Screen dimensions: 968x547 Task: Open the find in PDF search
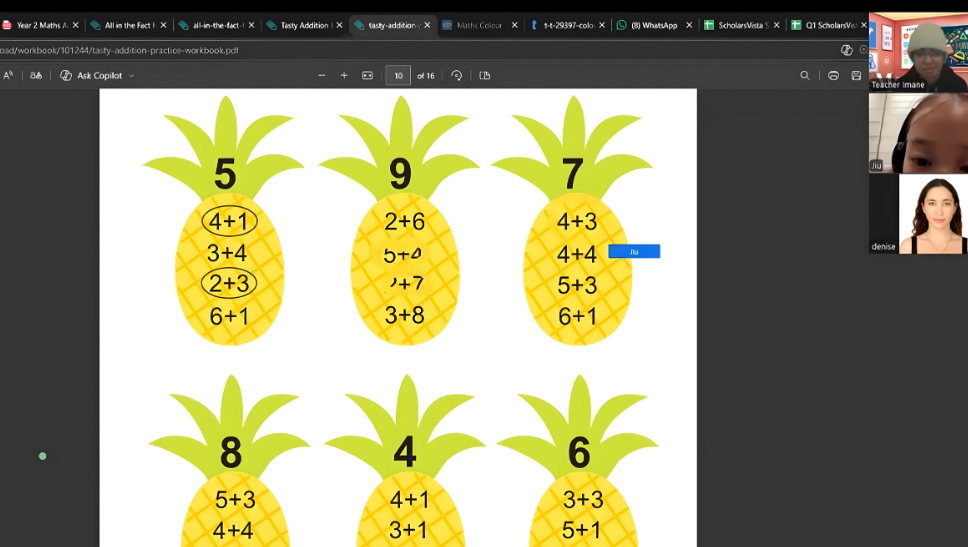pyautogui.click(x=805, y=76)
